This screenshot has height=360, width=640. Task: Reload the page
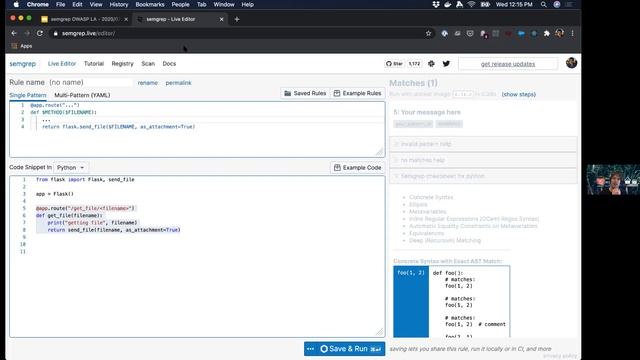pos(40,33)
